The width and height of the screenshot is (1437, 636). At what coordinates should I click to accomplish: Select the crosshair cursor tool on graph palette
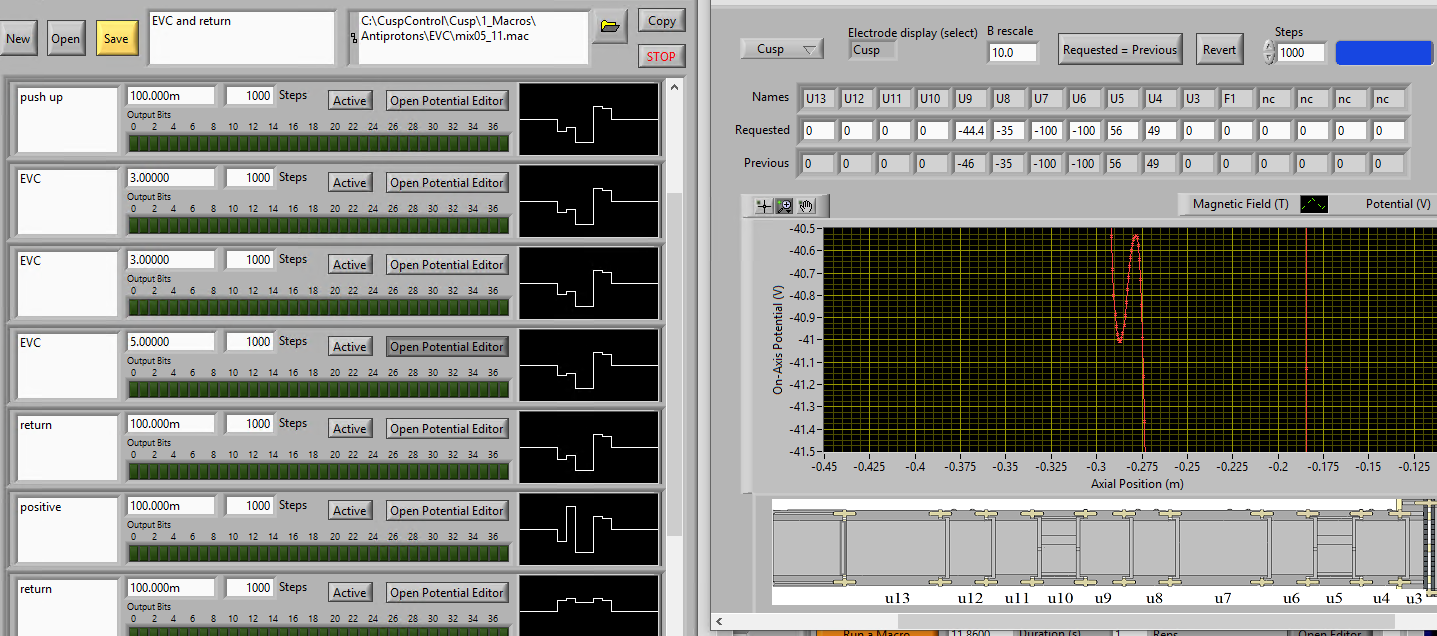765,206
